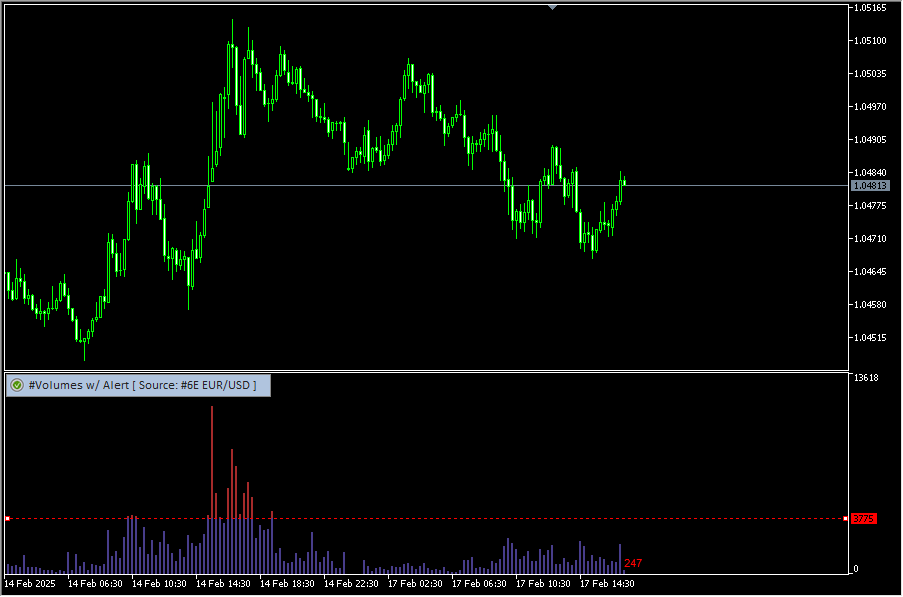903x597 pixels.
Task: Click the 14 Feb 10:30 time label
Action: tap(159, 583)
